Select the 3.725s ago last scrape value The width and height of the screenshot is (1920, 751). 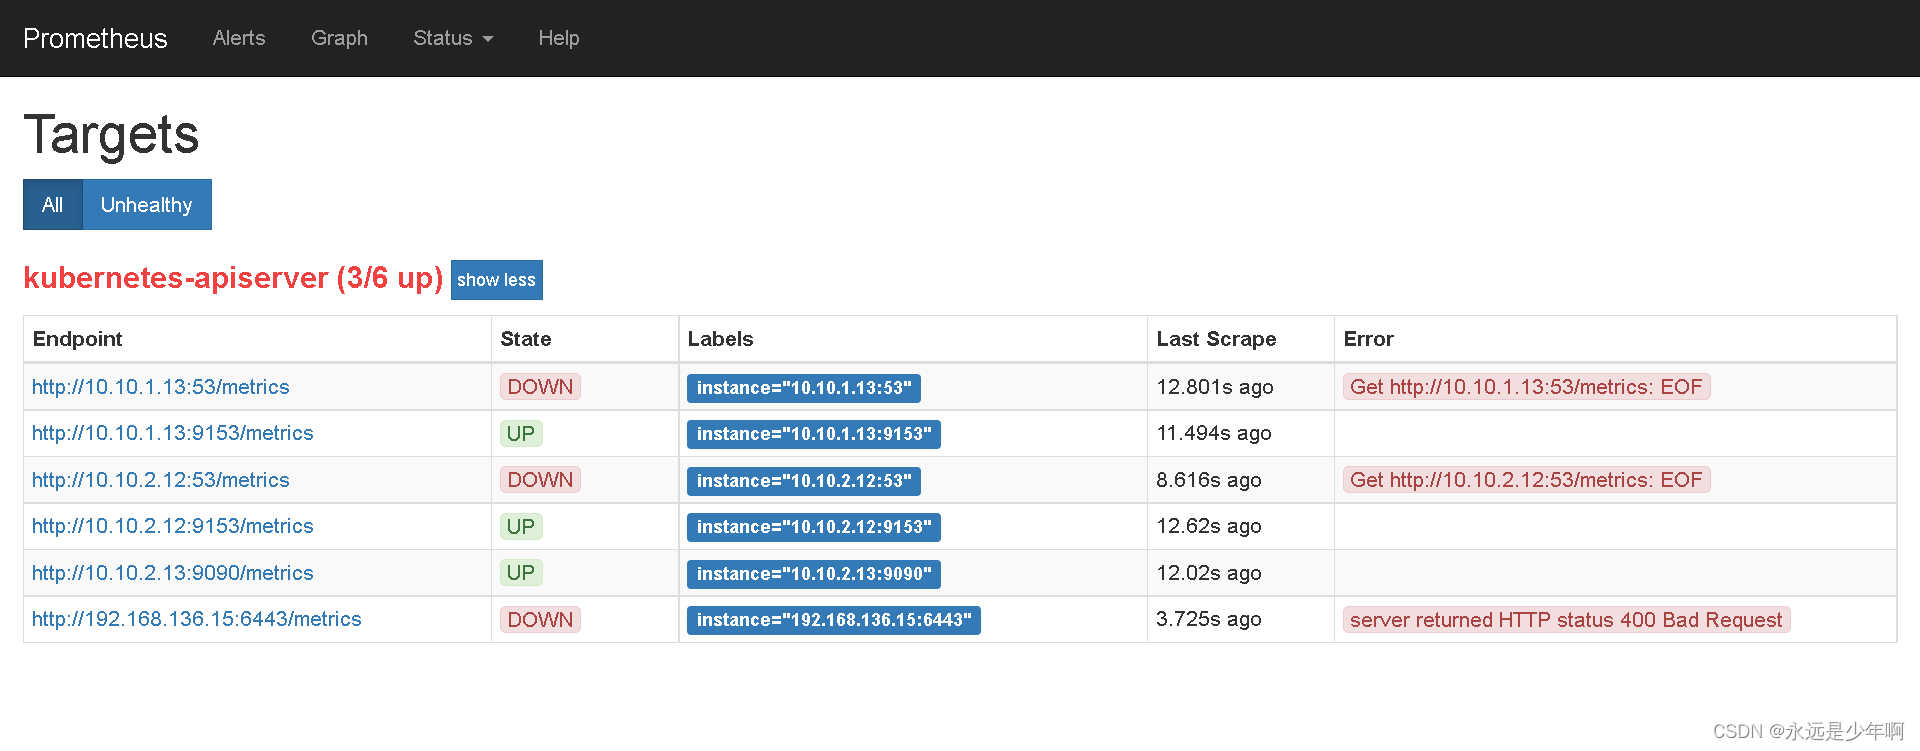coord(1209,619)
